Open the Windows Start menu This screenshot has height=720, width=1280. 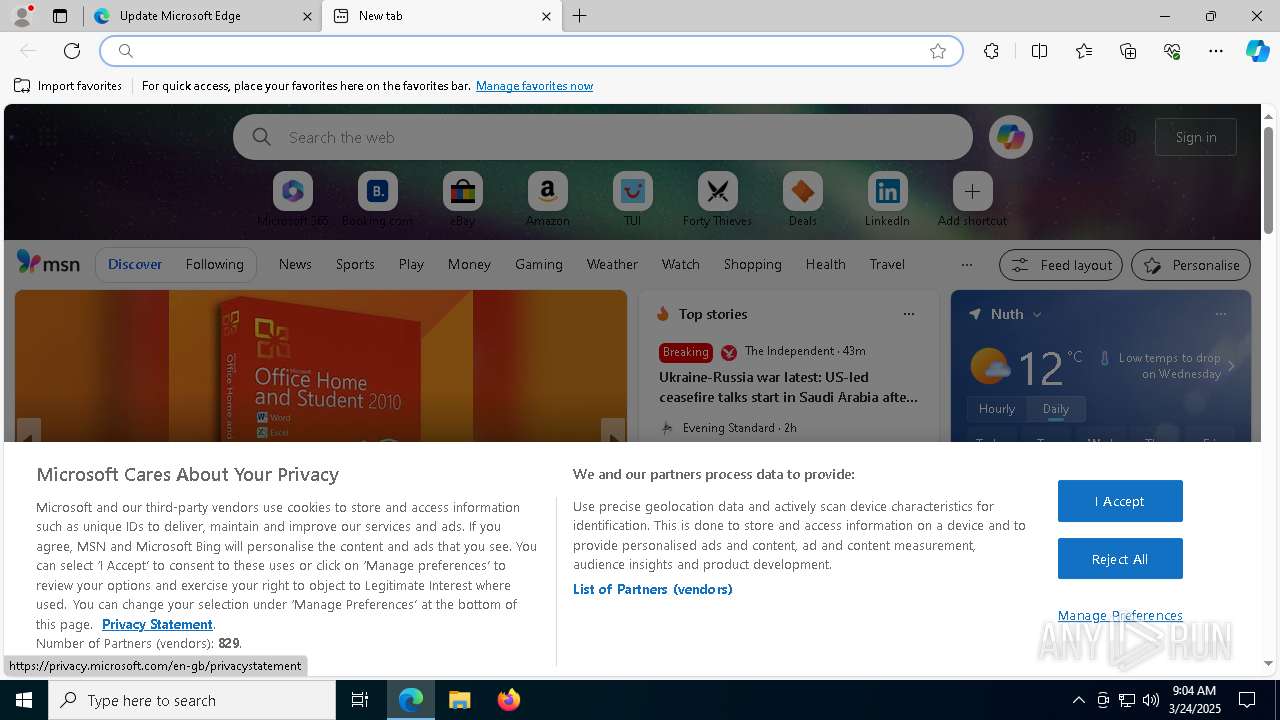[x=24, y=700]
